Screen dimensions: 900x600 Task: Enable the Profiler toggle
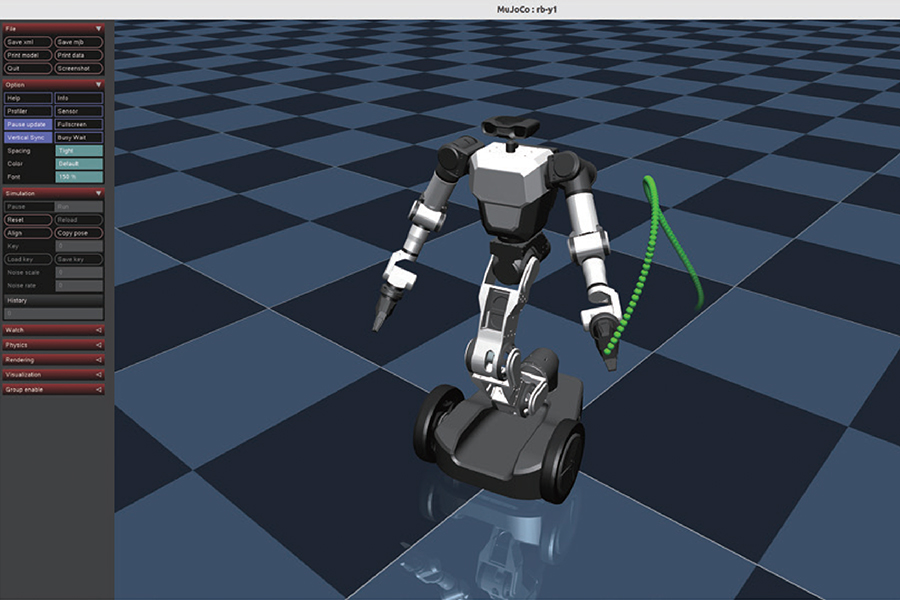pyautogui.click(x=28, y=111)
